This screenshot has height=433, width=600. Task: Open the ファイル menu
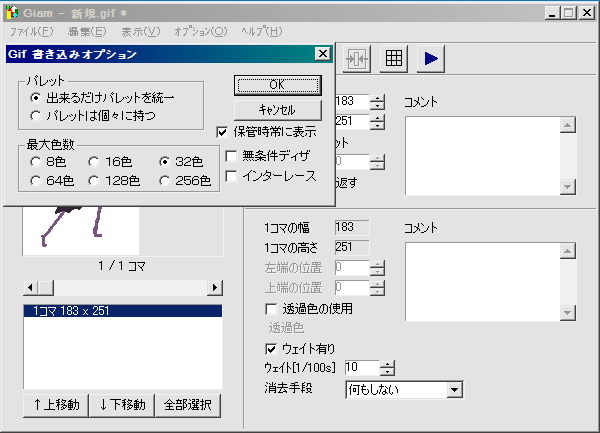32,32
